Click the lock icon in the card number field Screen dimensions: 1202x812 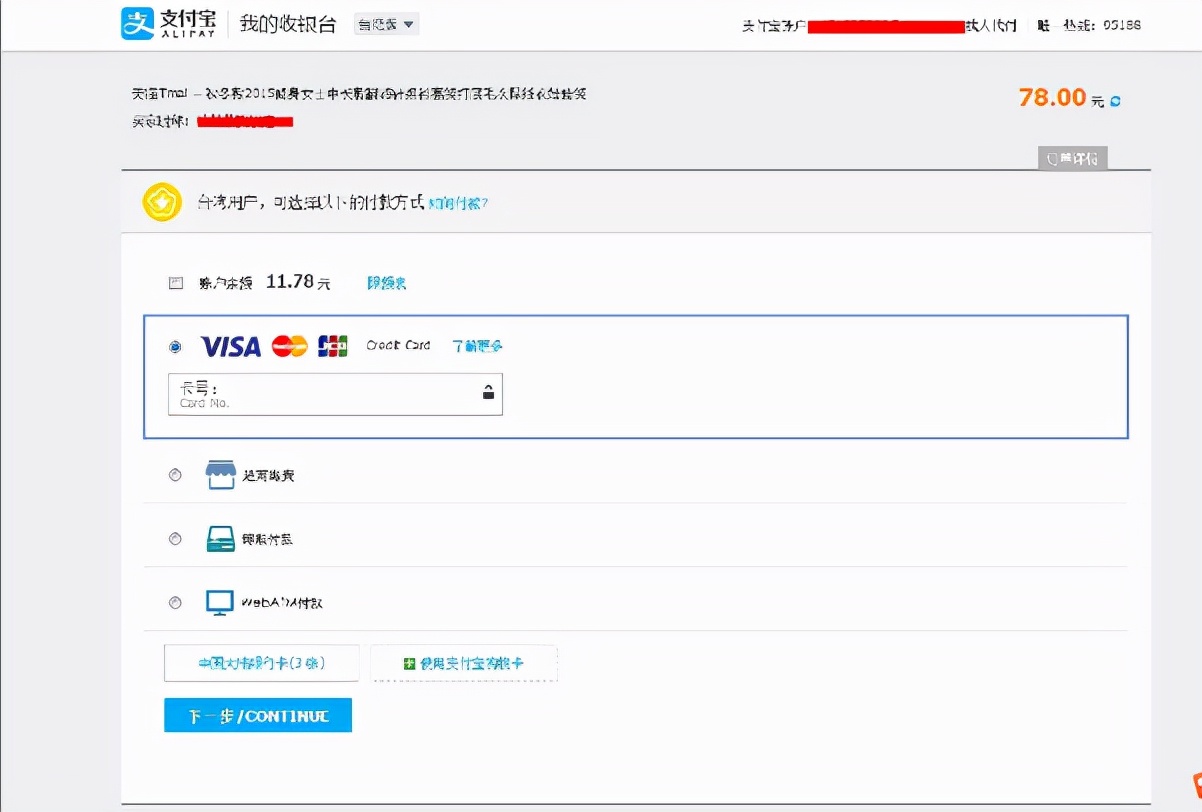(488, 393)
